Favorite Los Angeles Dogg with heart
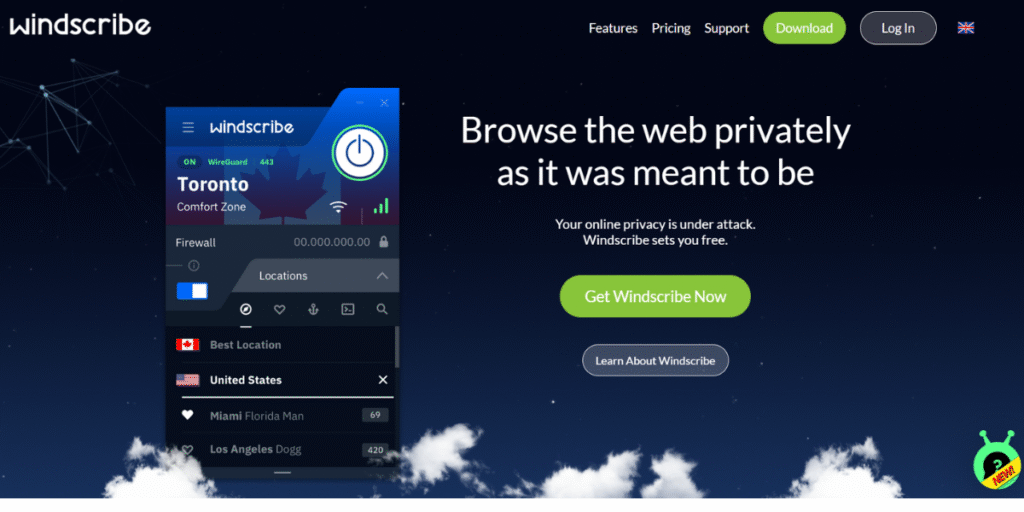 click(187, 449)
